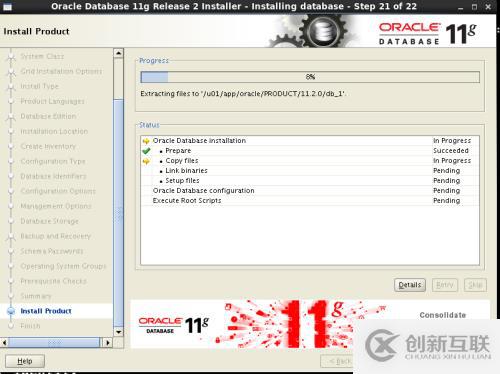This screenshot has width=500, height=374.
Task: Open installation Details log
Action: pyautogui.click(x=410, y=285)
